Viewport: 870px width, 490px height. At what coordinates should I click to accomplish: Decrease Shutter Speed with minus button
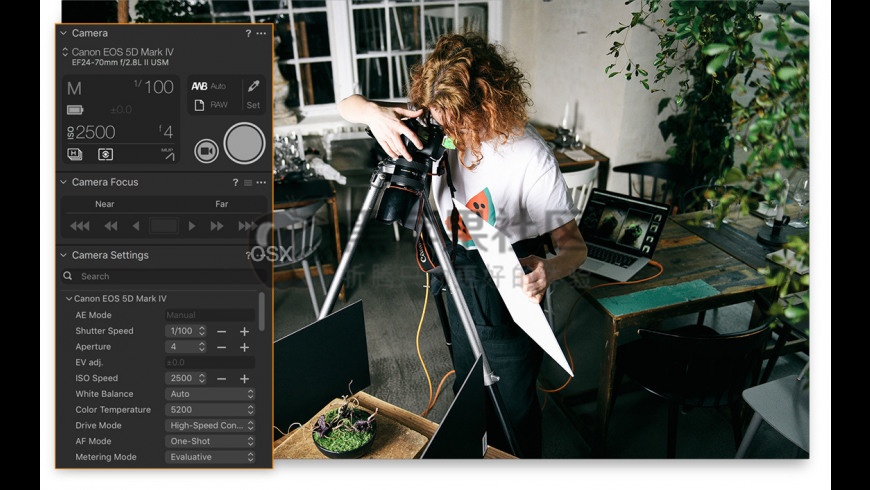pyautogui.click(x=221, y=331)
